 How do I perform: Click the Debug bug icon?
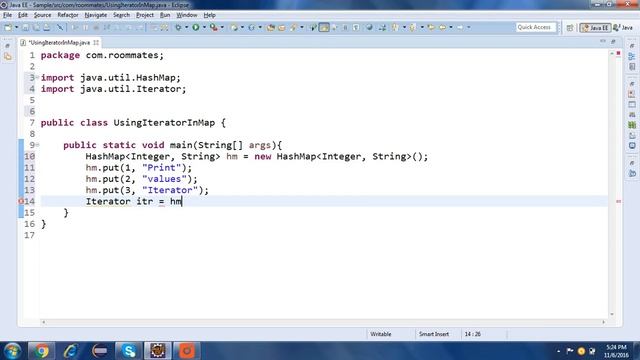point(178,27)
